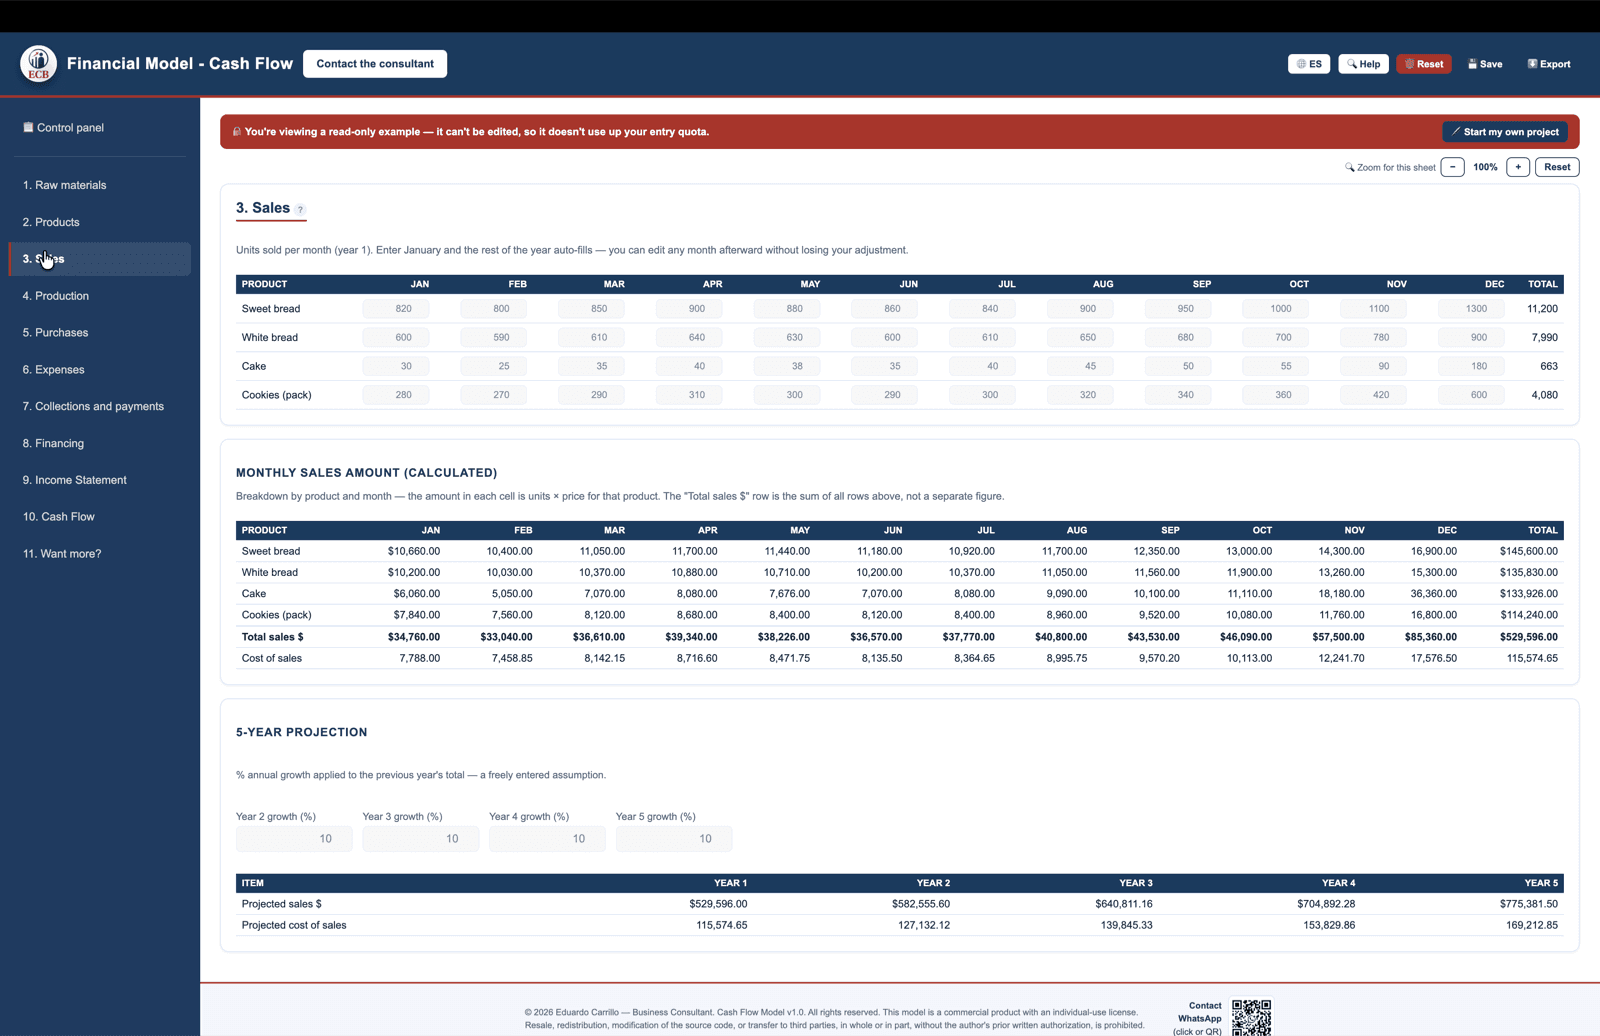Select the Year 3 growth (%) input
The width and height of the screenshot is (1600, 1036).
click(x=420, y=839)
